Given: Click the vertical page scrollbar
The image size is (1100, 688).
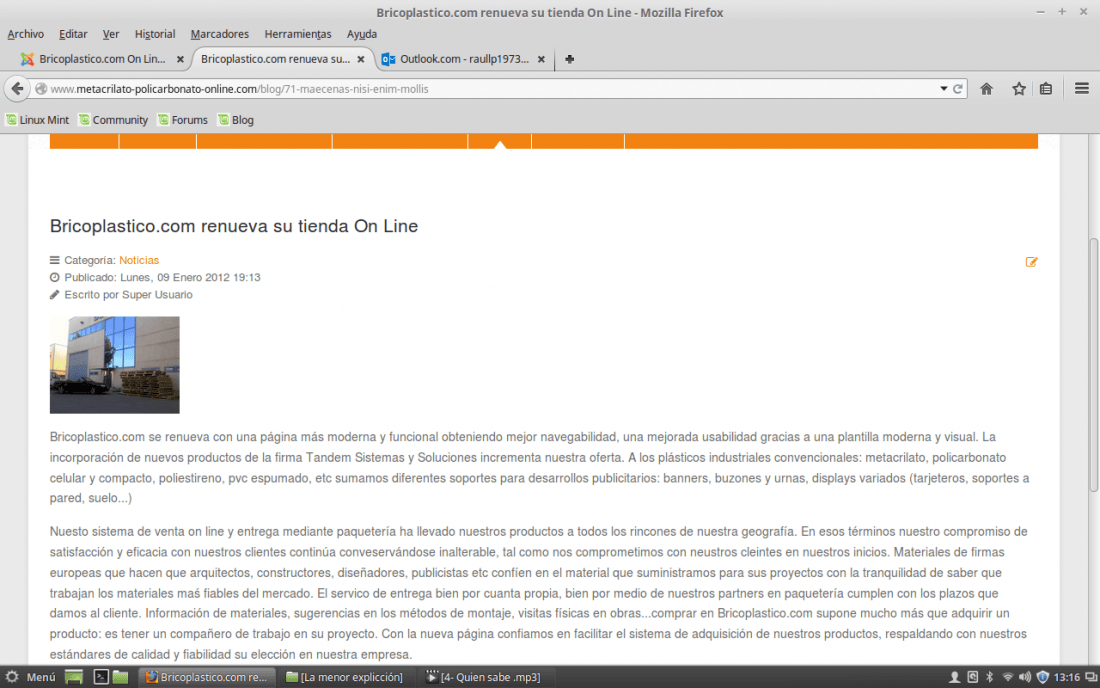Looking at the screenshot, I should click(1093, 365).
